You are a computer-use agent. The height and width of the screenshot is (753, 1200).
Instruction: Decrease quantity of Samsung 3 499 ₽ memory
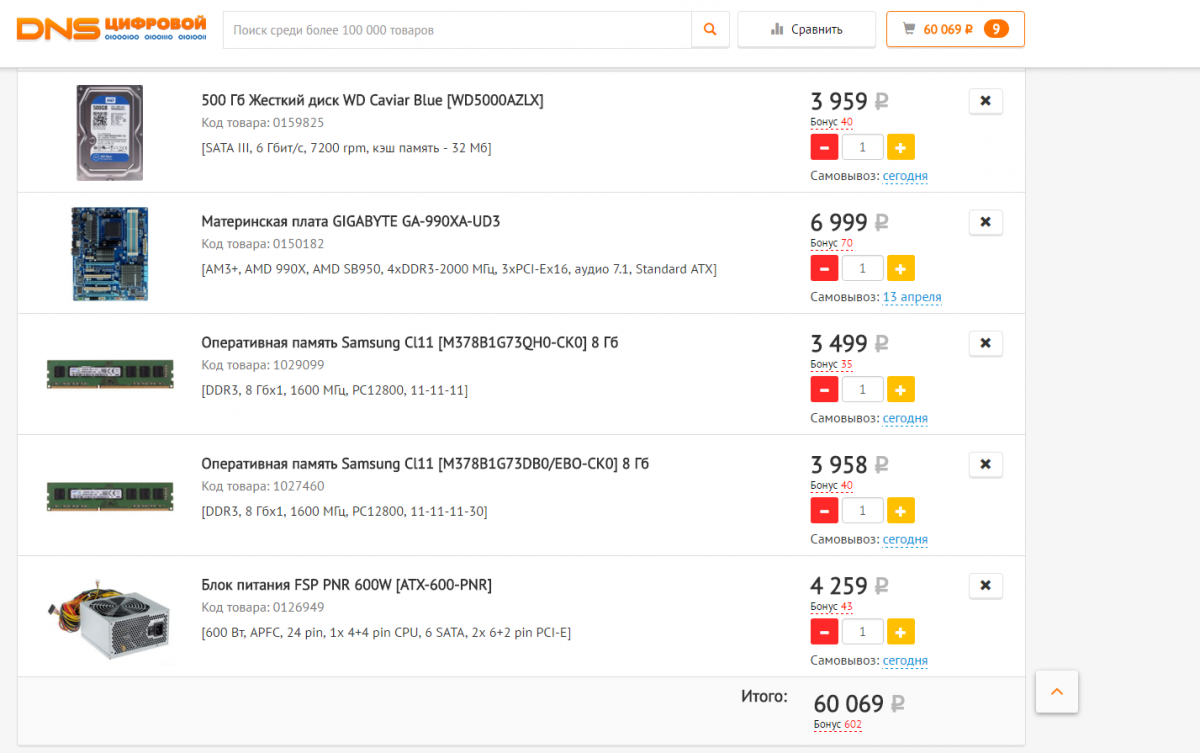tap(824, 390)
